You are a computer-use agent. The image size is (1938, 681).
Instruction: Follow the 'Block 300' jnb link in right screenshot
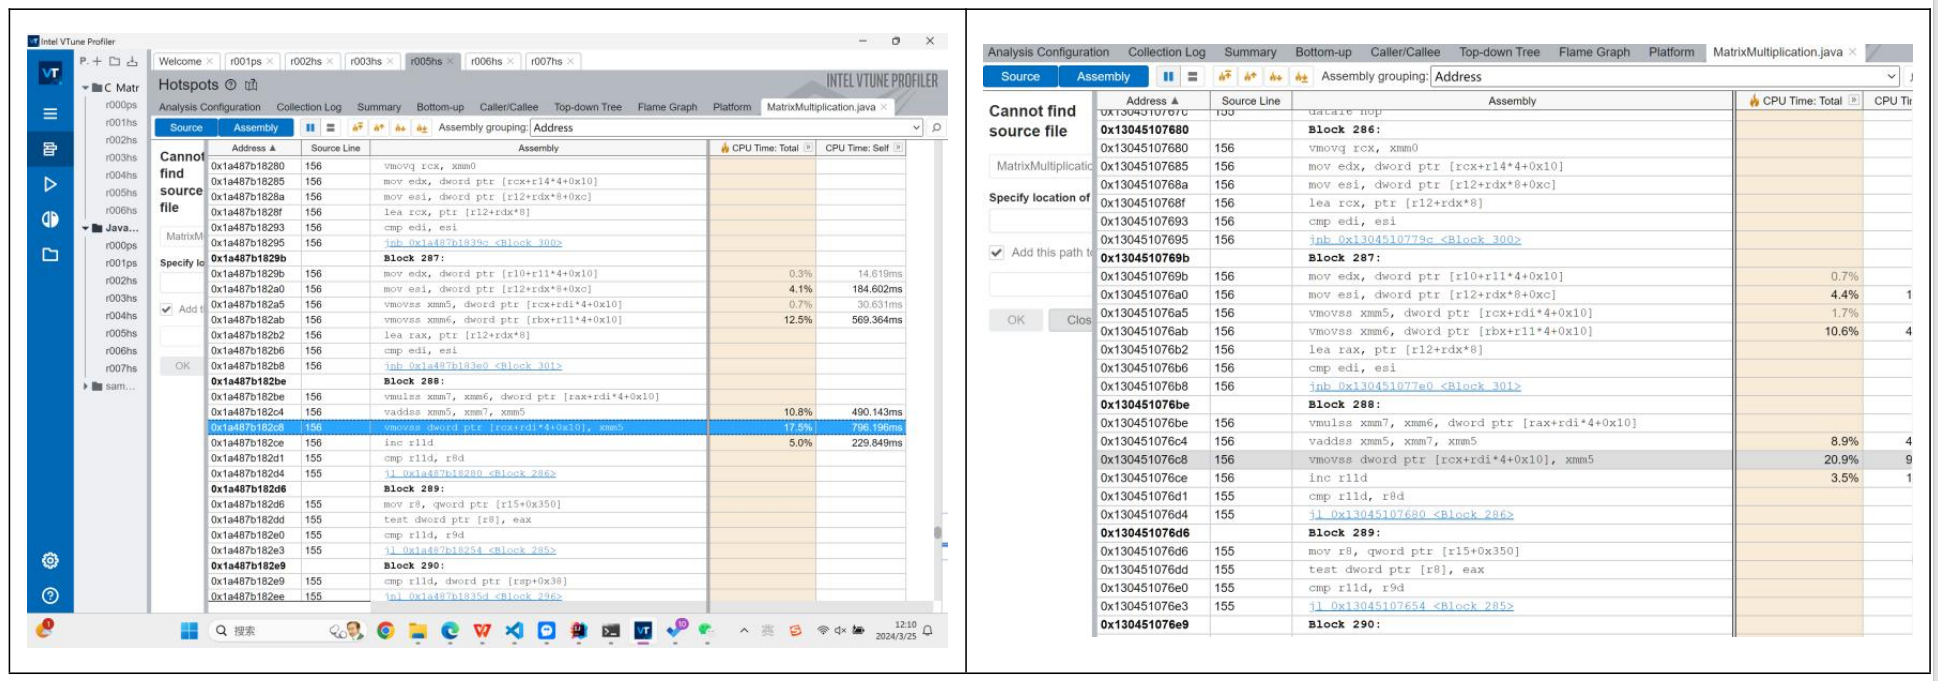coord(1414,240)
